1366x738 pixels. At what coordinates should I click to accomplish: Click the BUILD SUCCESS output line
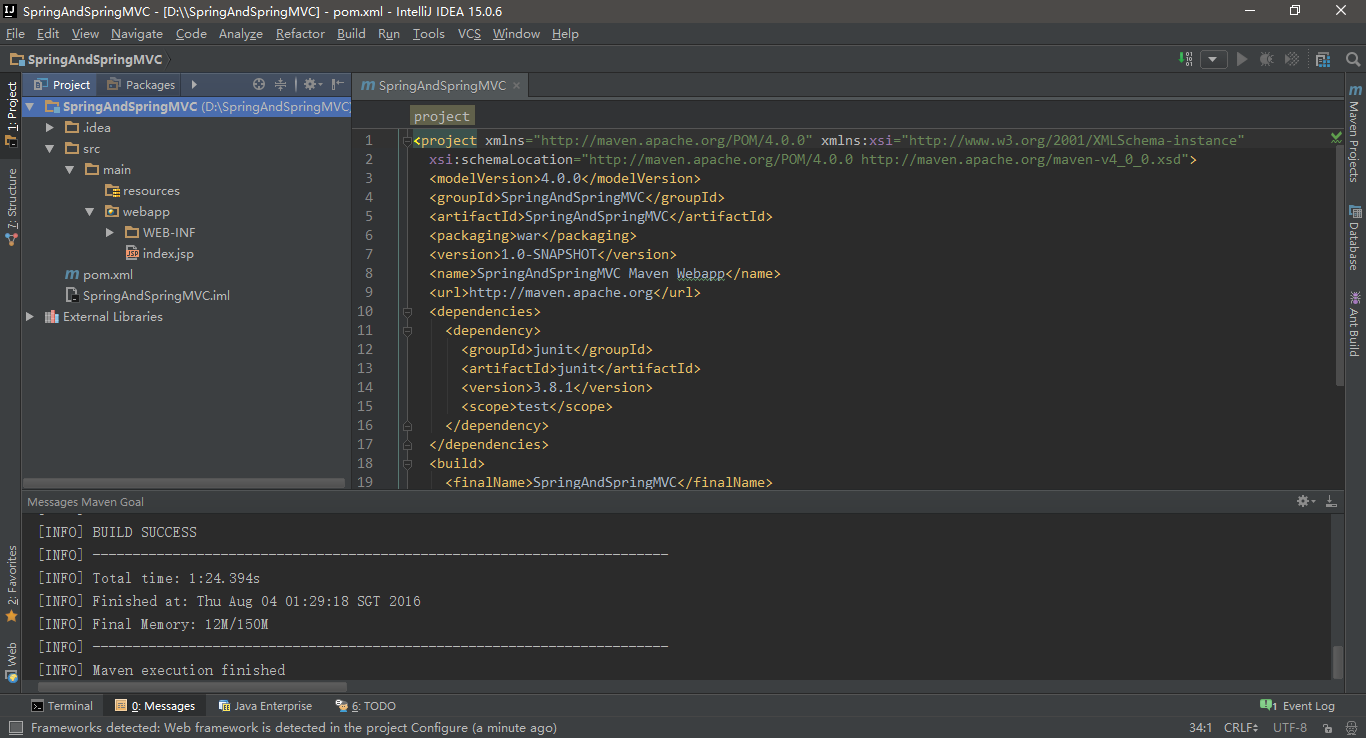[117, 532]
